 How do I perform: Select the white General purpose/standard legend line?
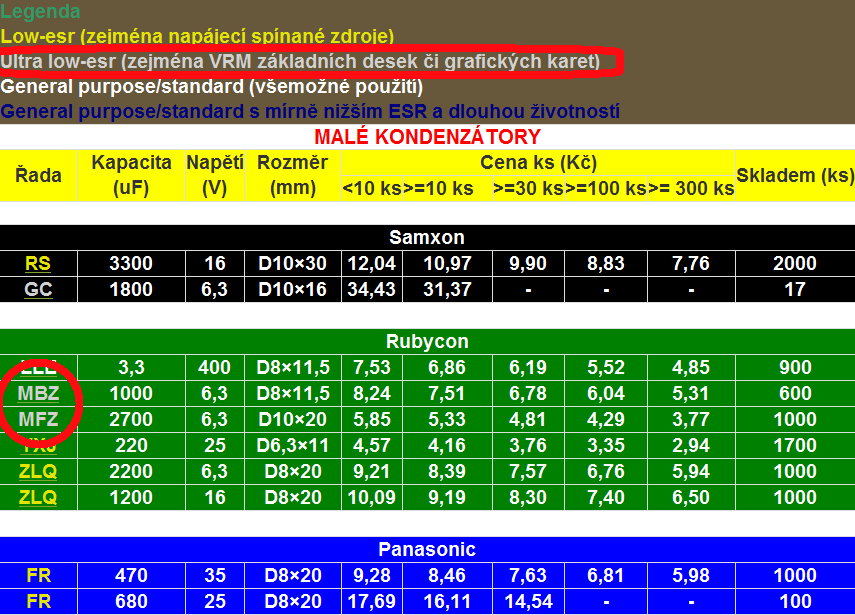click(x=212, y=87)
